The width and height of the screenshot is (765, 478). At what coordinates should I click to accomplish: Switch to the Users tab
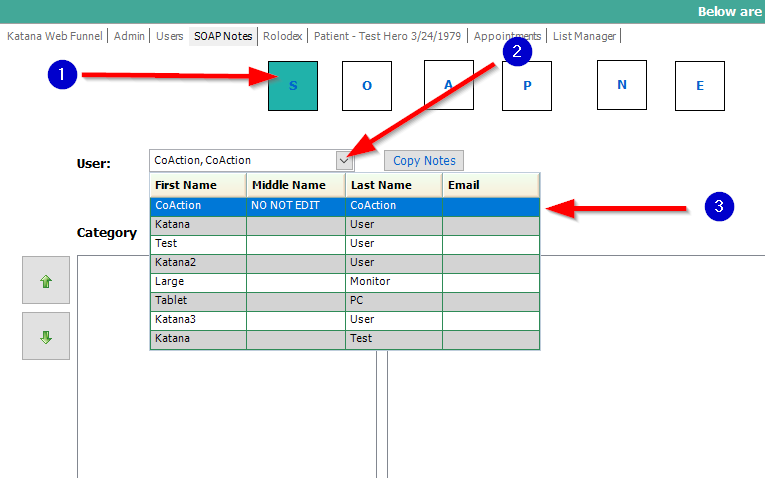pos(169,36)
